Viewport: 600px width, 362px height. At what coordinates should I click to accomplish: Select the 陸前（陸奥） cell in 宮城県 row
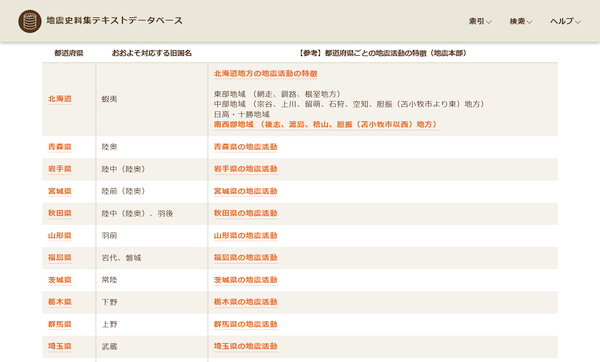pos(123,191)
